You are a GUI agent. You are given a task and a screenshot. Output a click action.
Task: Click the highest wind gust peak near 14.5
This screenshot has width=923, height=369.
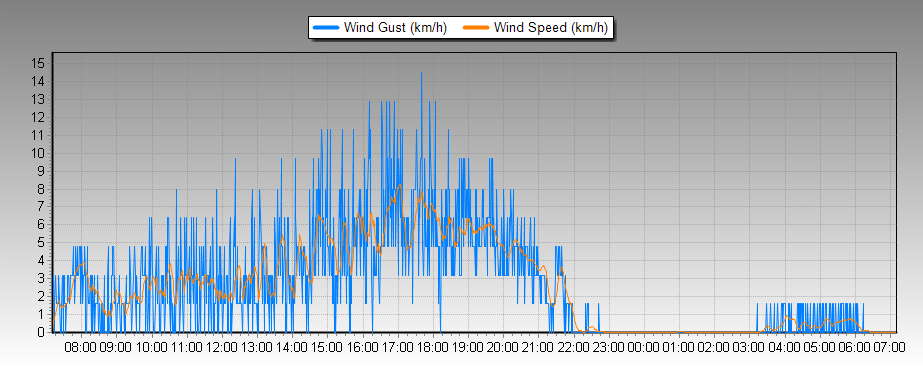click(421, 73)
